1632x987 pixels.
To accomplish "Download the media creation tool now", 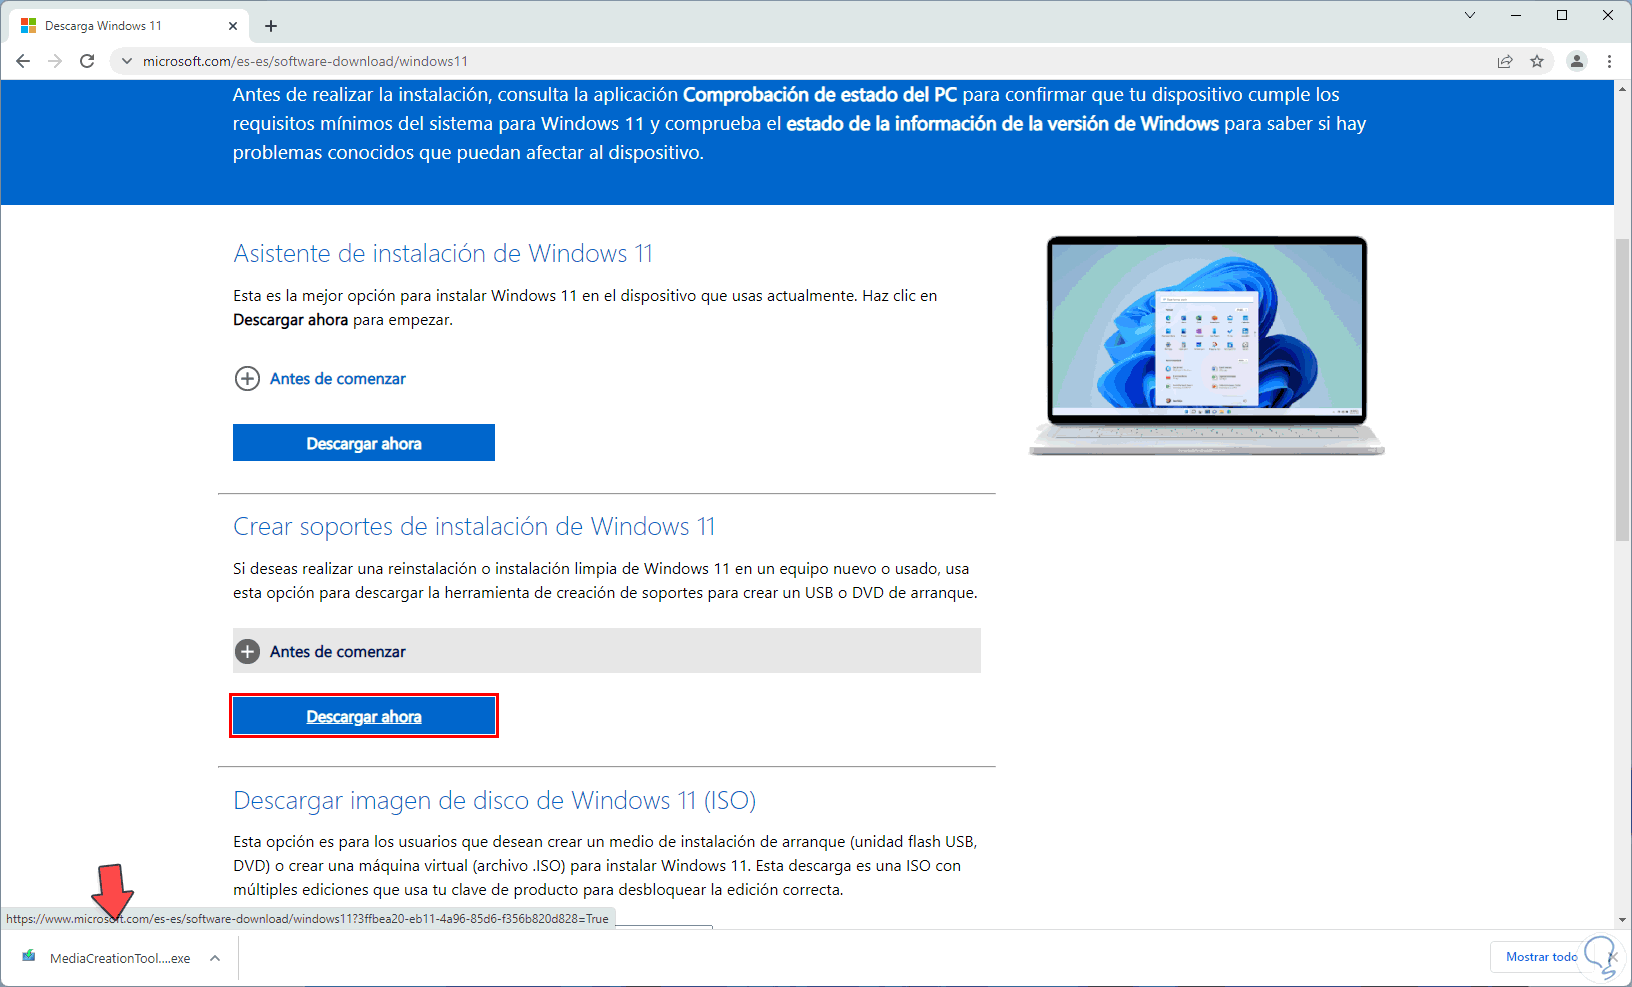I will (364, 716).
